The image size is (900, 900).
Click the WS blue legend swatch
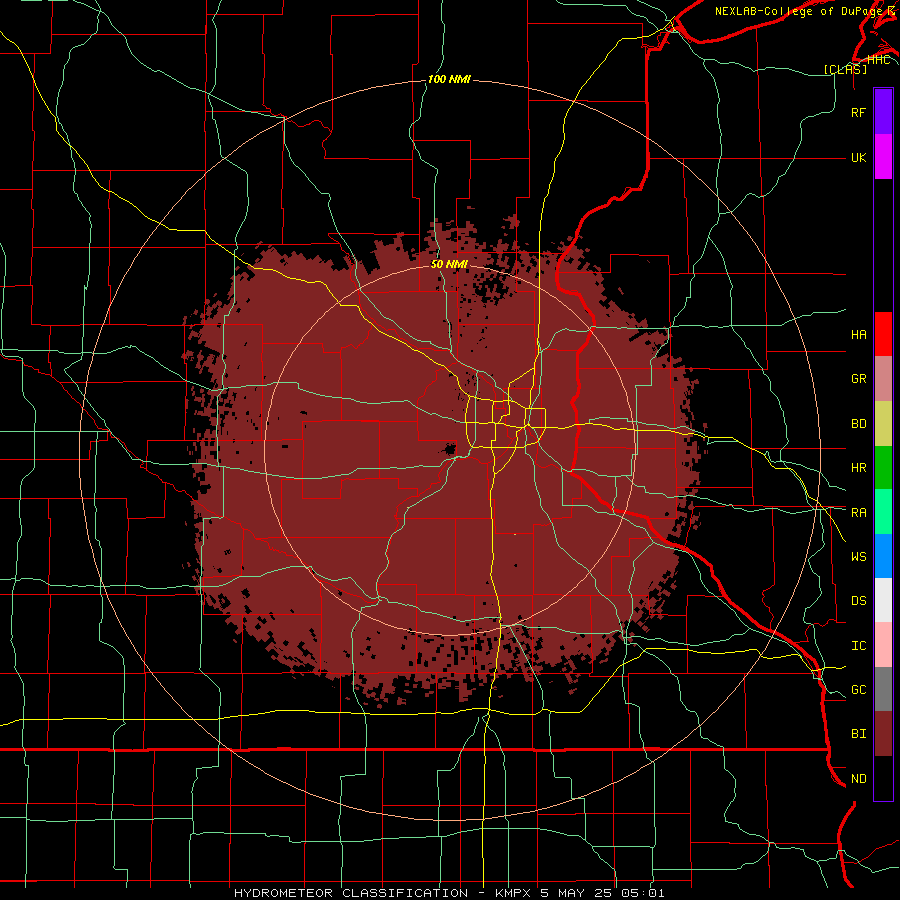(883, 556)
